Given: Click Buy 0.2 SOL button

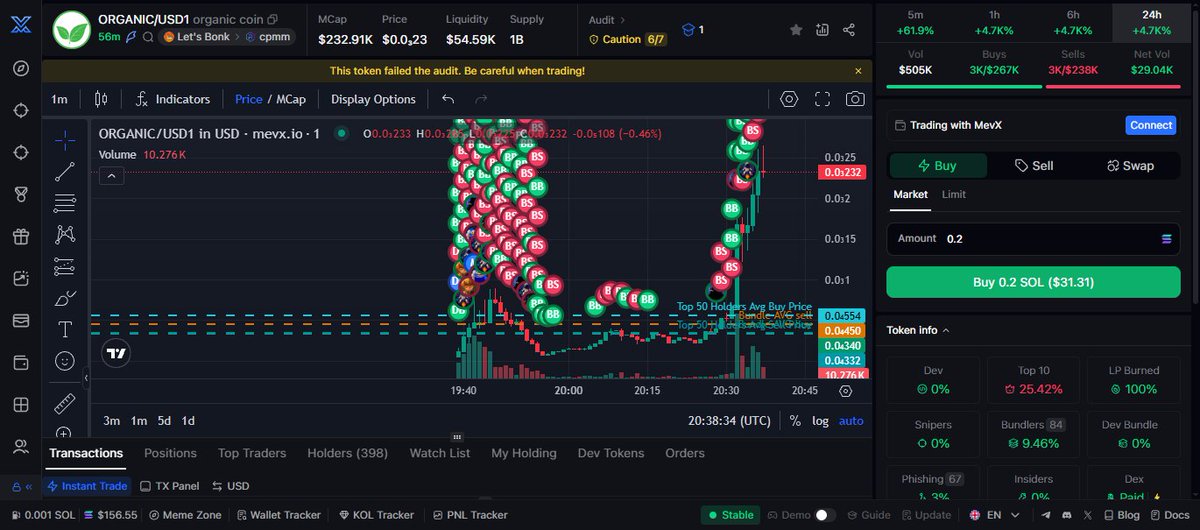Looking at the screenshot, I should (1033, 282).
